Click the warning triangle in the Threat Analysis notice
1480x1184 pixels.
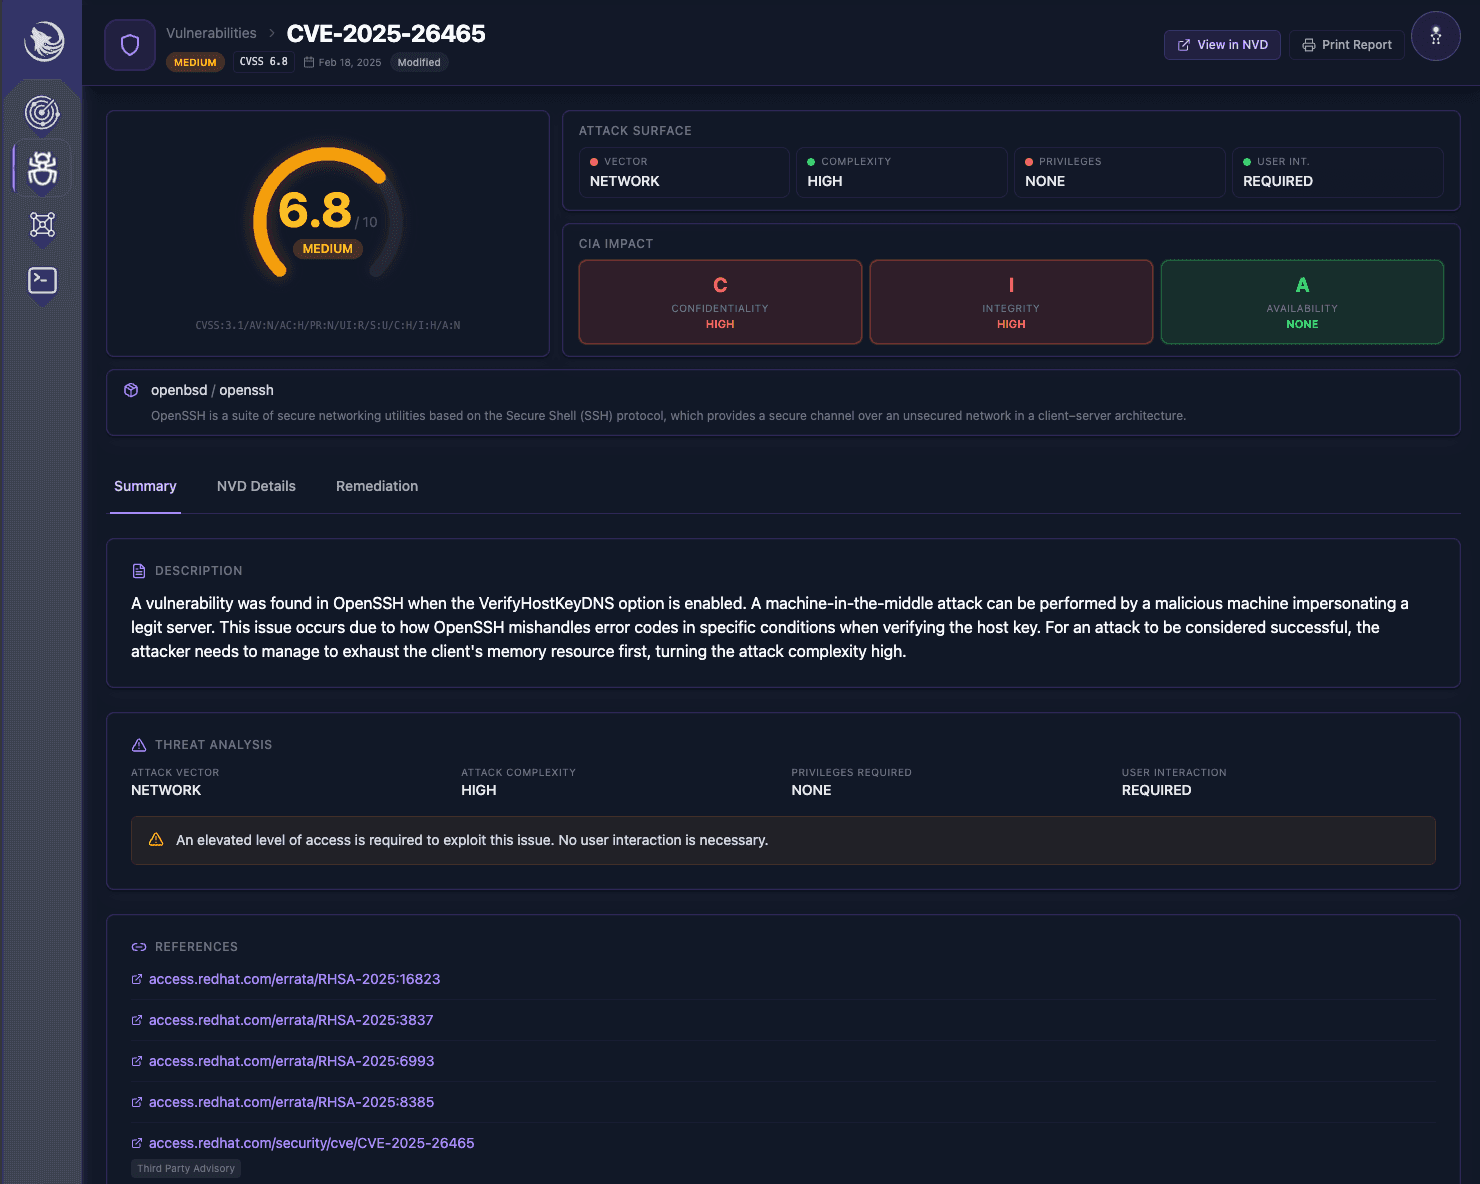pyautogui.click(x=156, y=840)
